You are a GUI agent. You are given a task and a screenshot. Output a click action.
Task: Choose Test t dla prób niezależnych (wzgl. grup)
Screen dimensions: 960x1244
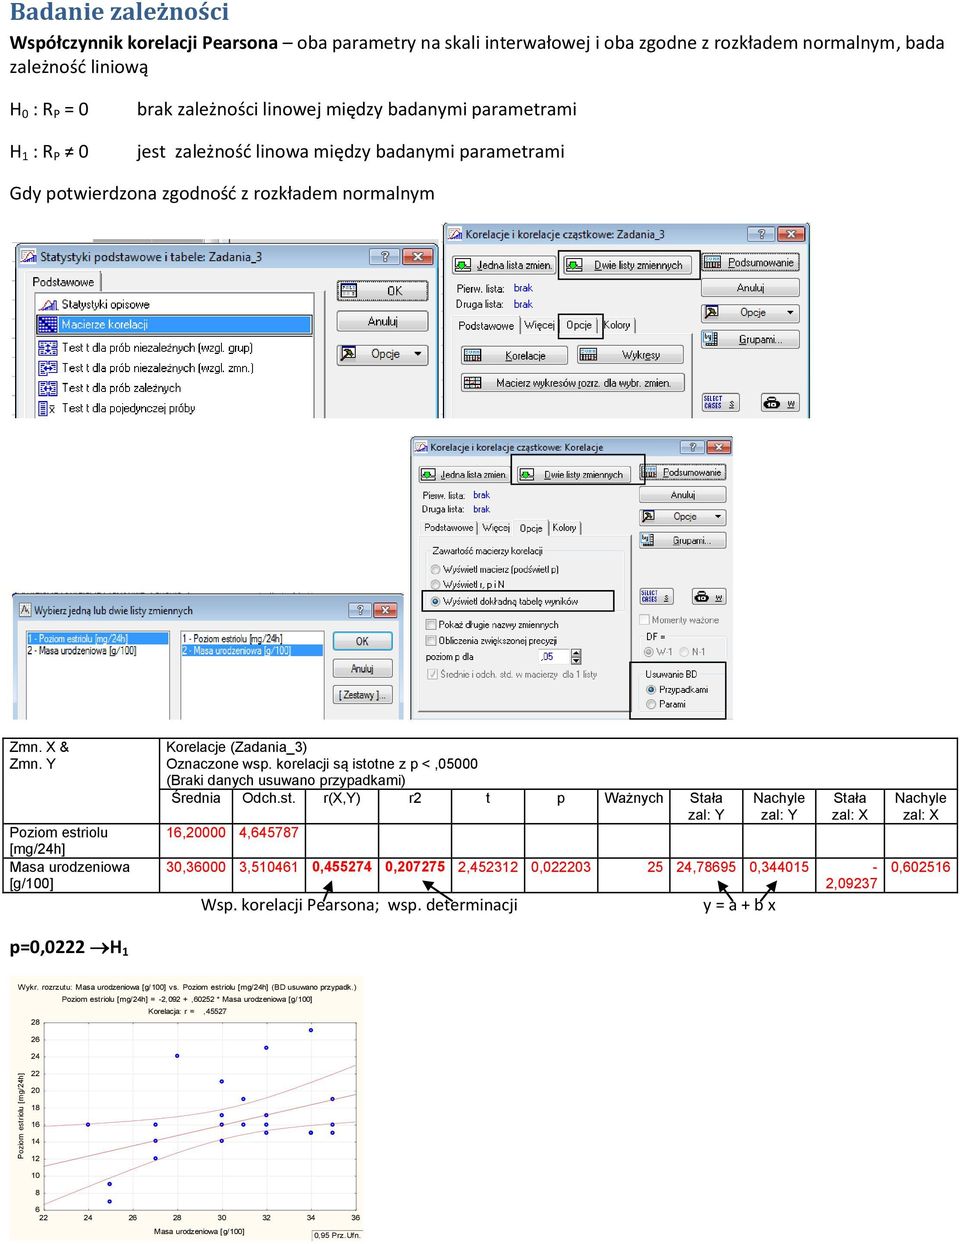pyautogui.click(x=157, y=348)
